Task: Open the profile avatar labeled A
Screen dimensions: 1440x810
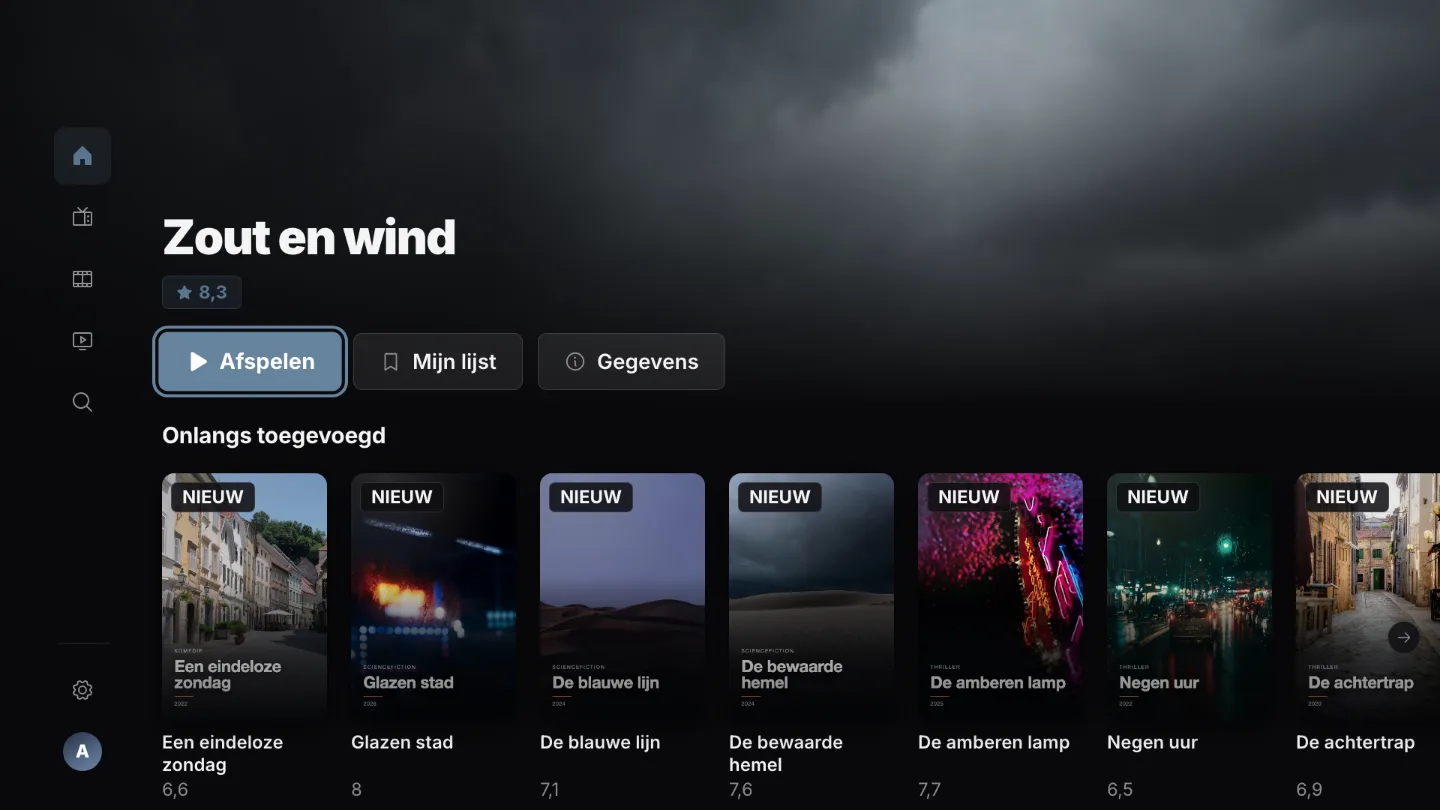Action: pyautogui.click(x=82, y=751)
